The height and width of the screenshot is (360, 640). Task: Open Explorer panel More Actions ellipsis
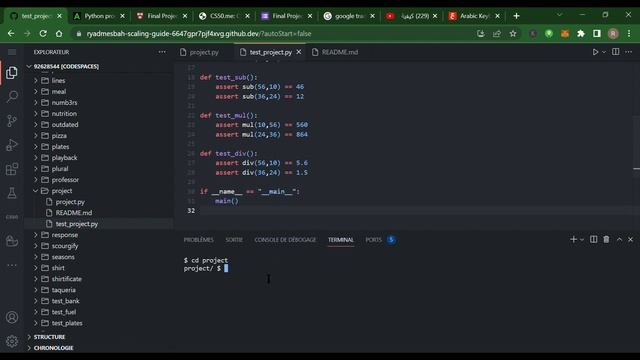[x=162, y=52]
